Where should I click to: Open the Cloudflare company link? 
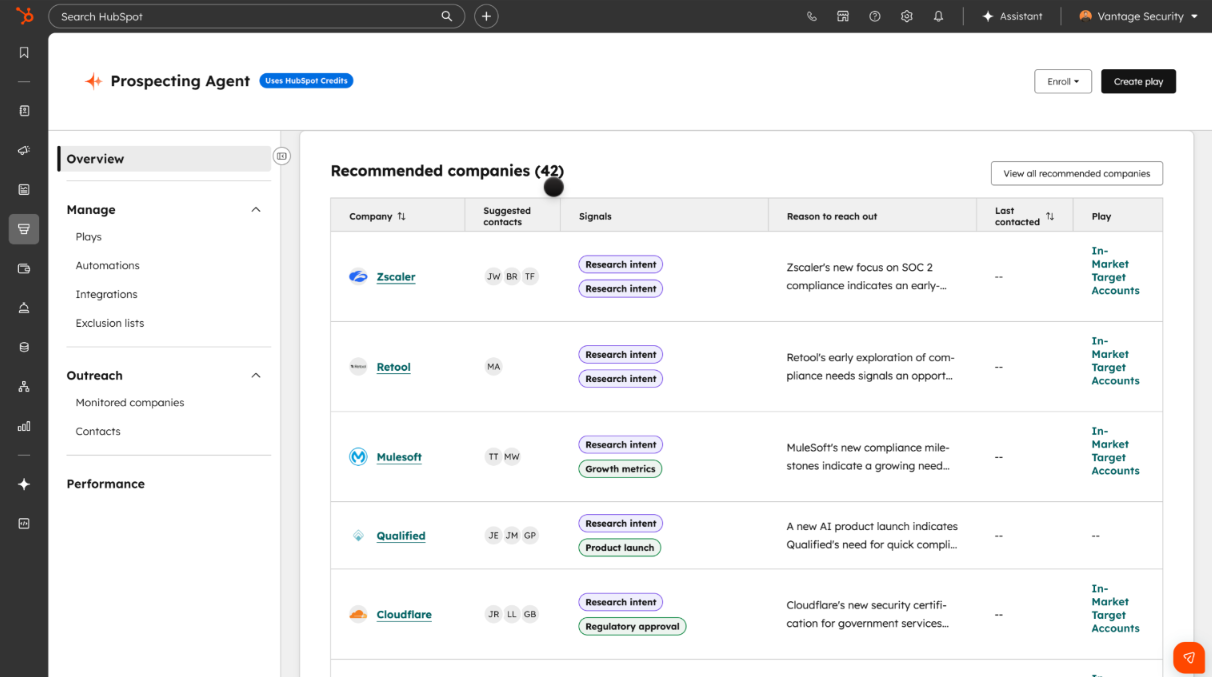(404, 614)
